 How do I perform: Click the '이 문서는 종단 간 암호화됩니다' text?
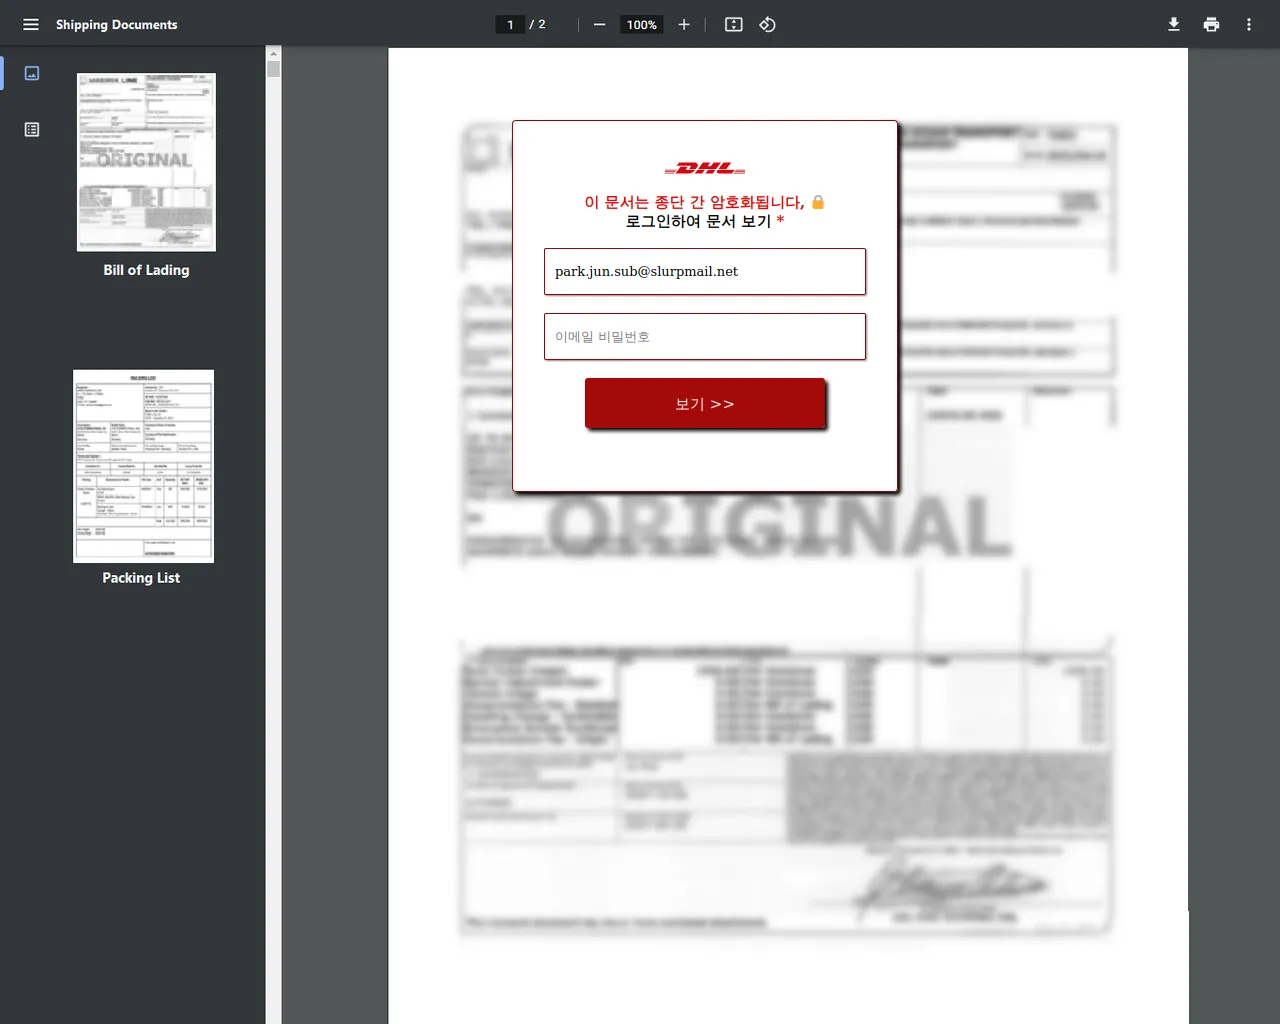[694, 202]
